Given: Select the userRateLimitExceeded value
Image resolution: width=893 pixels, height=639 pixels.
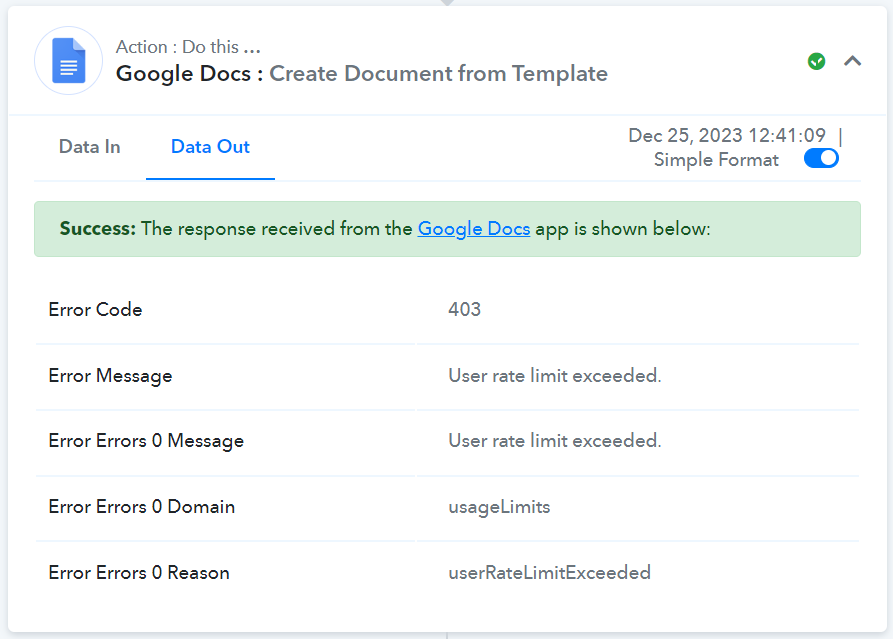Looking at the screenshot, I should coord(549,573).
